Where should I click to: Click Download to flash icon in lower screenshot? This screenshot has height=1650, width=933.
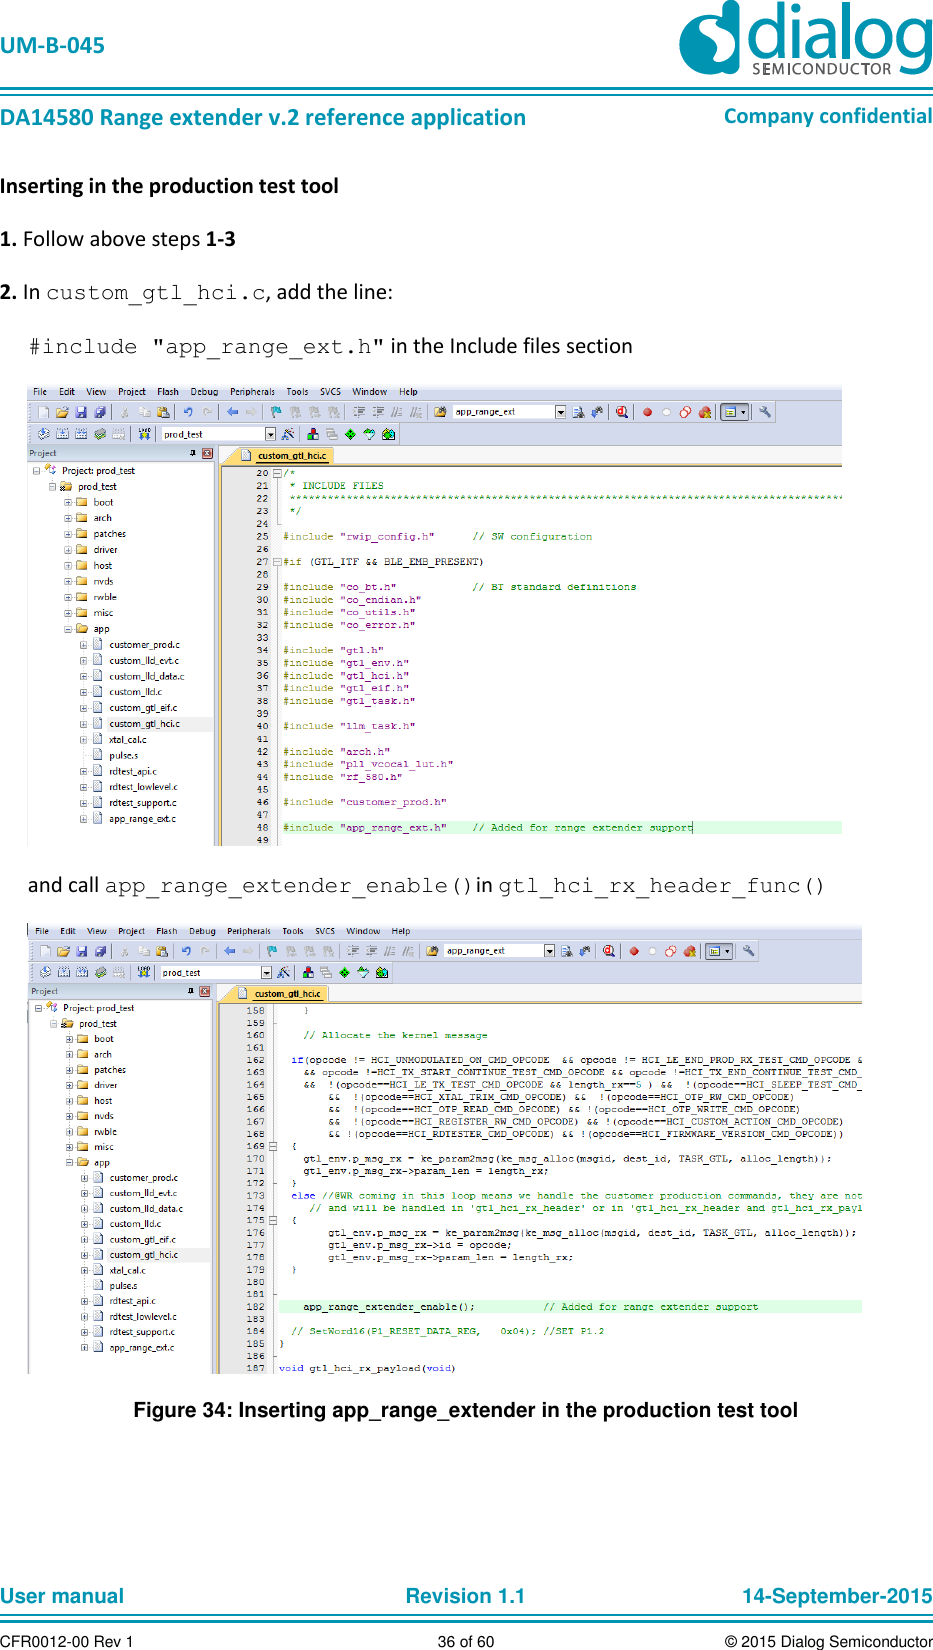[144, 972]
